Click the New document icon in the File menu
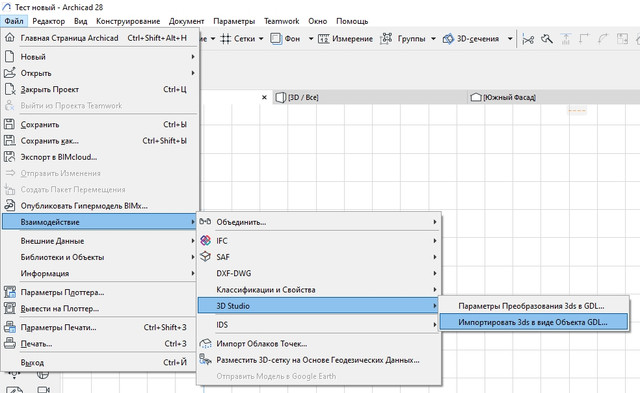The height and width of the screenshot is (393, 640). pos(9,57)
